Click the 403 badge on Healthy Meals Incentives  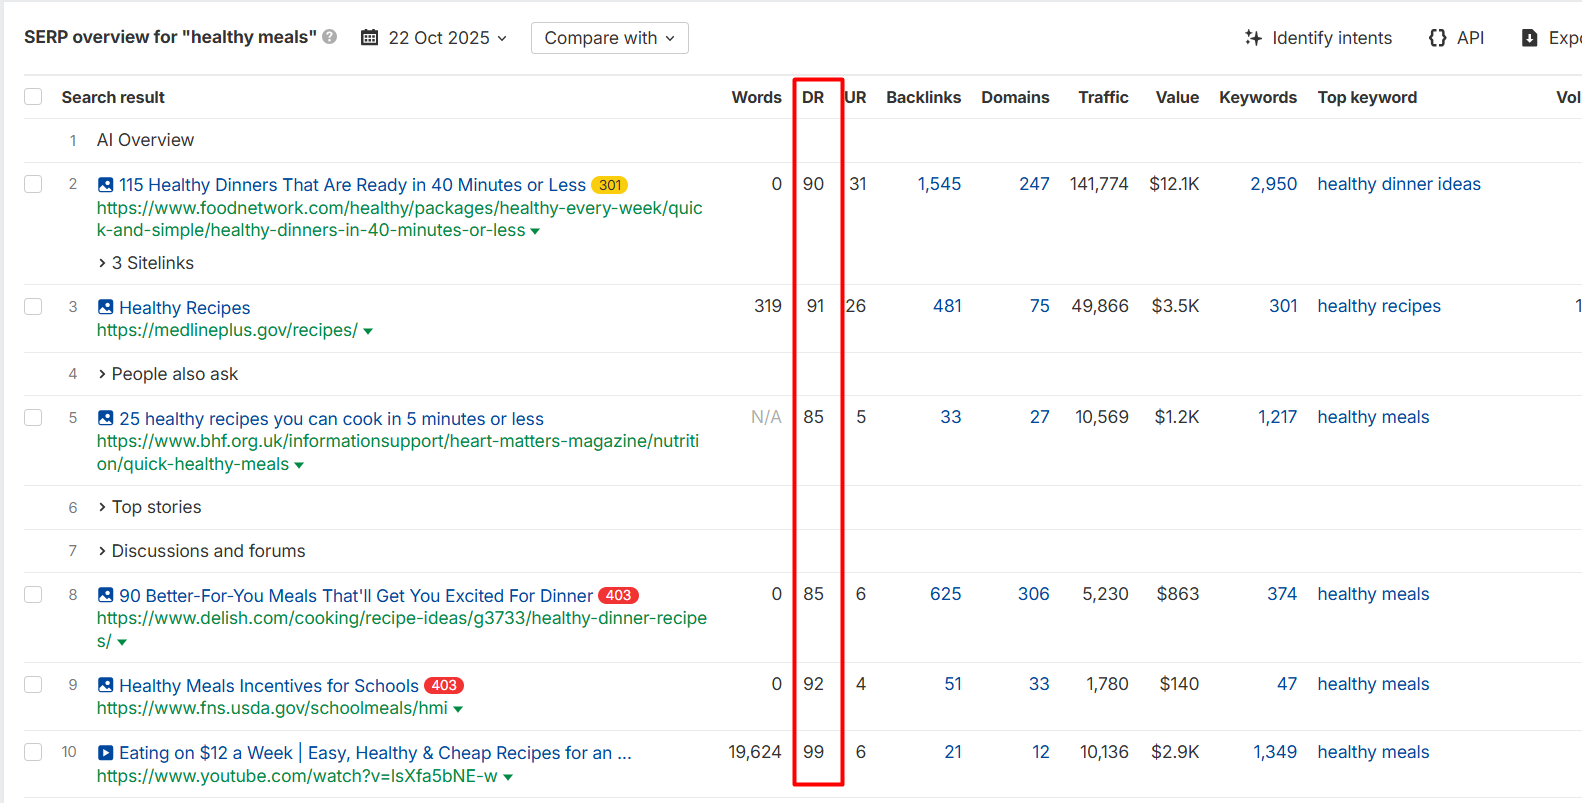pos(444,685)
